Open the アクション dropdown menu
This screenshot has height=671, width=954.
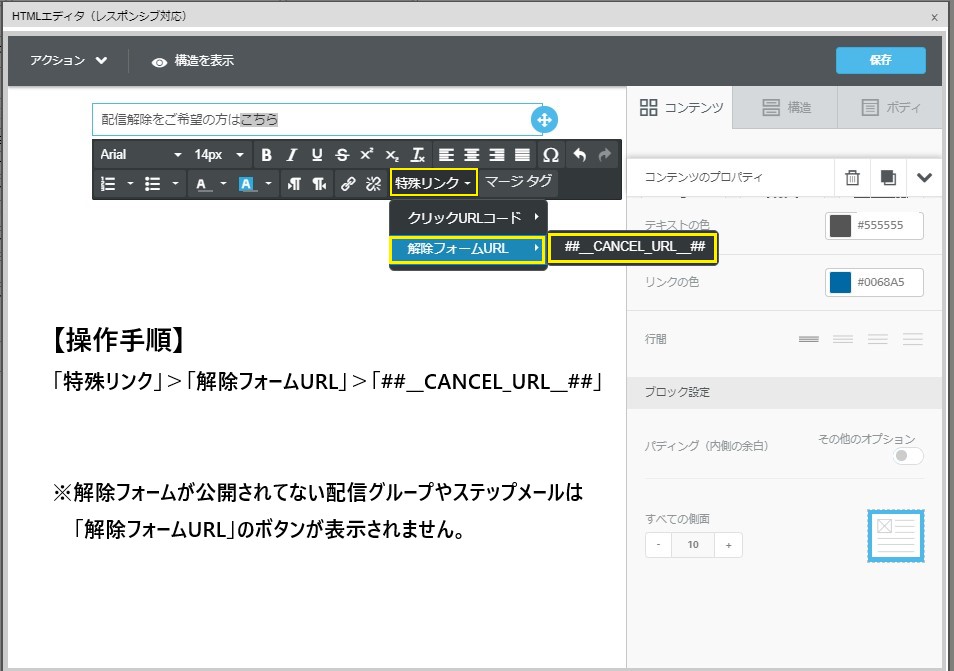pos(69,60)
